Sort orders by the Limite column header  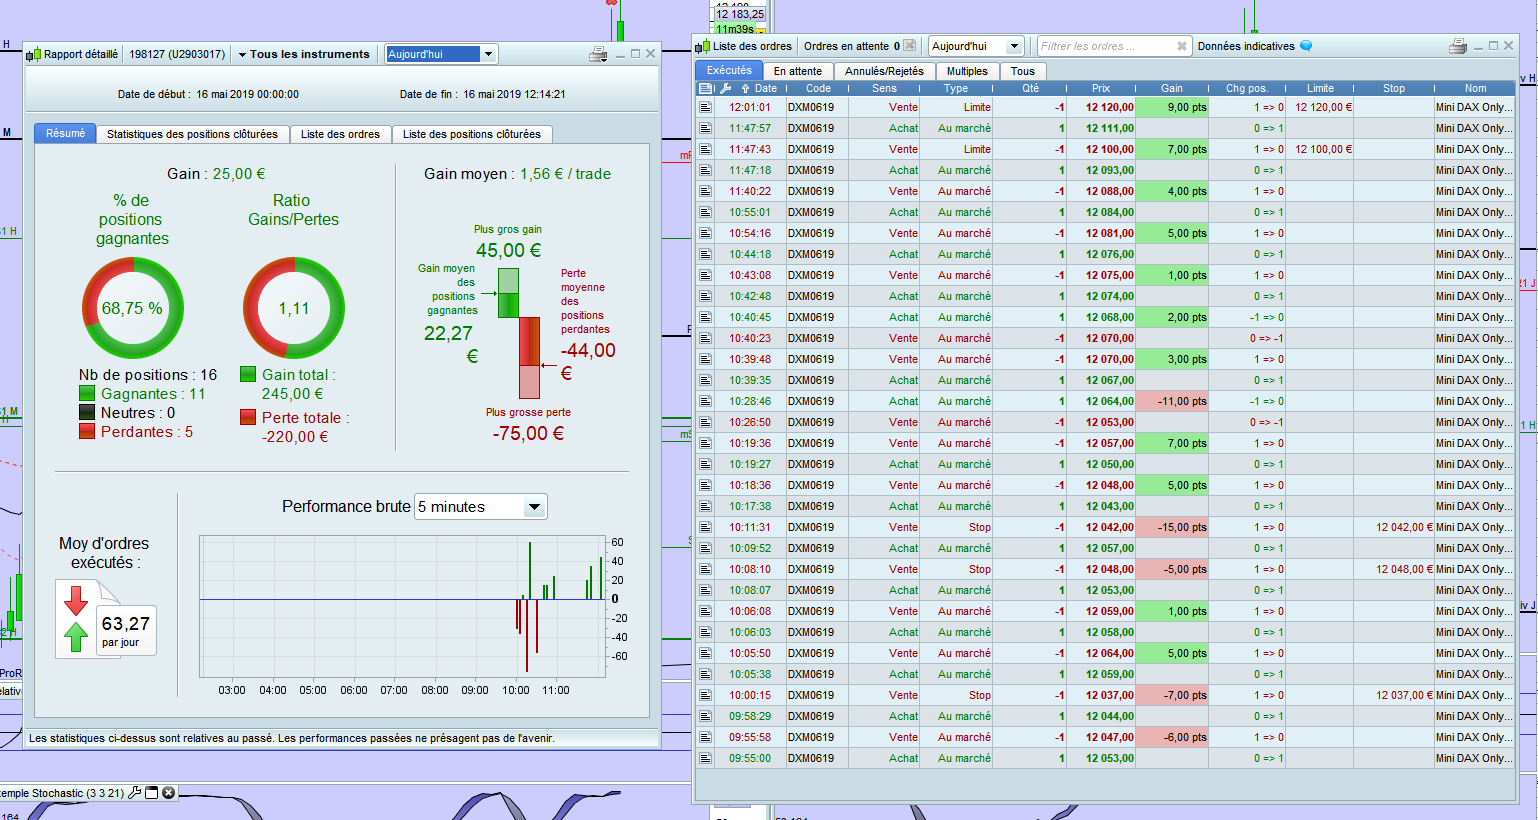[1320, 88]
